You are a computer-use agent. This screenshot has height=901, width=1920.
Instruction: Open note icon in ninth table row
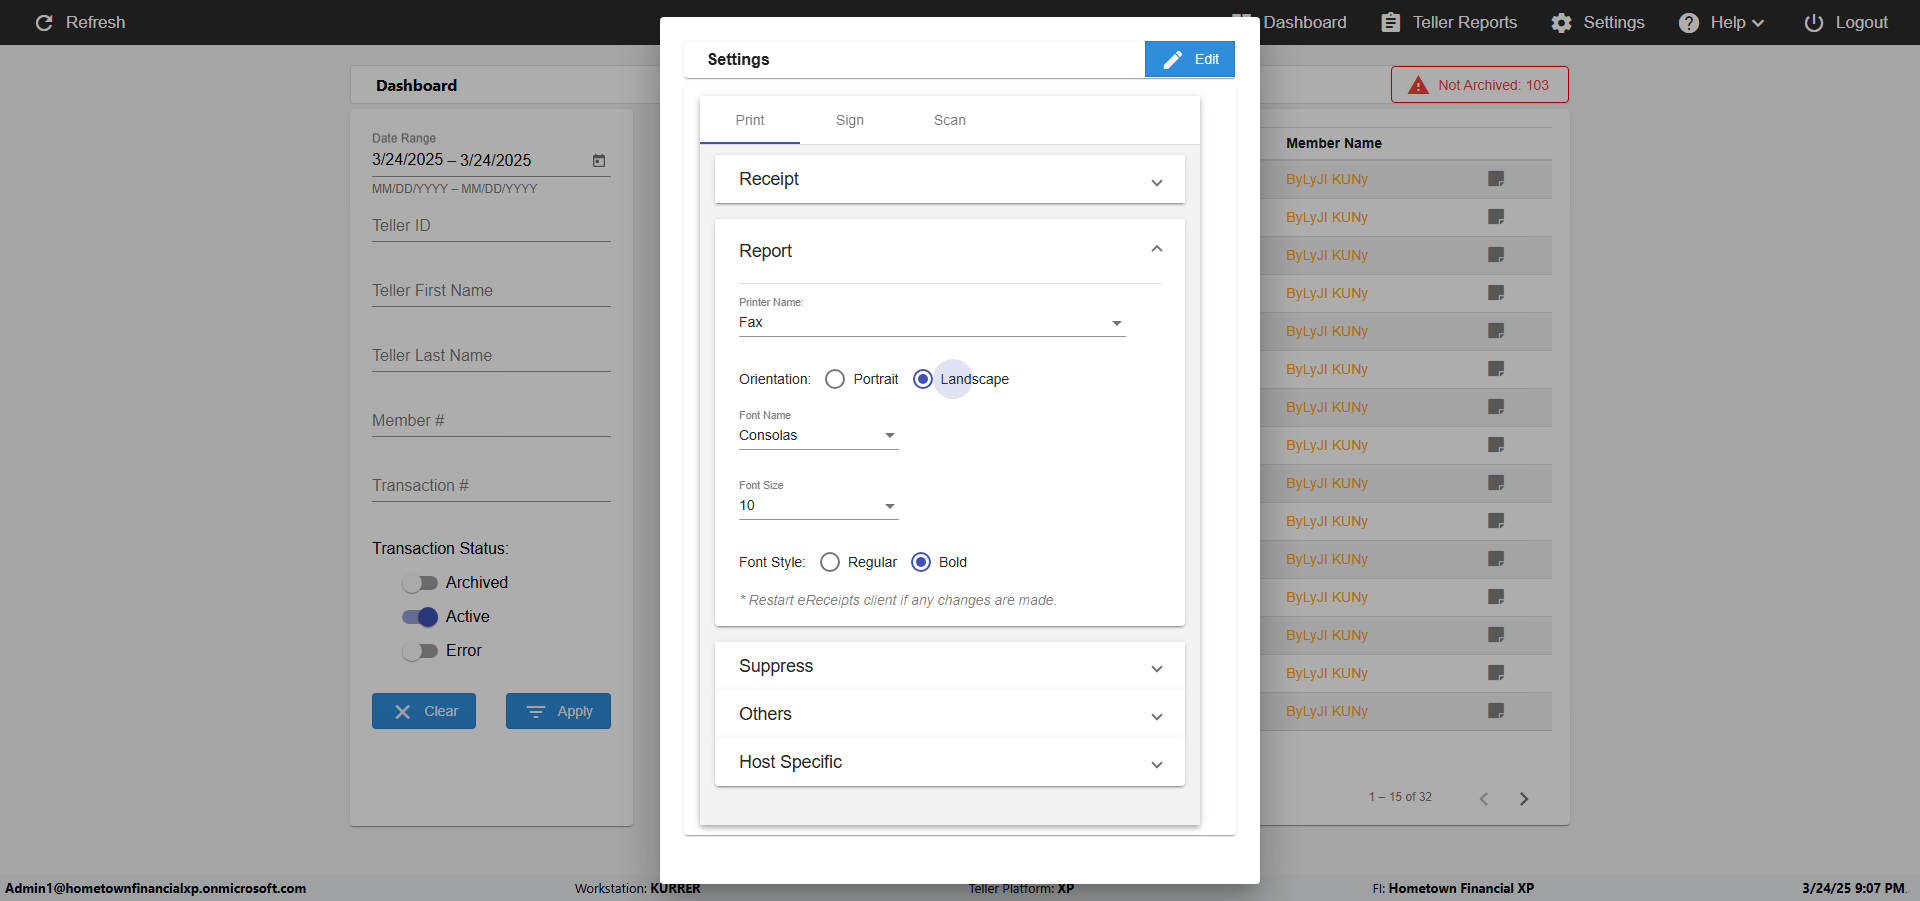coord(1496,483)
